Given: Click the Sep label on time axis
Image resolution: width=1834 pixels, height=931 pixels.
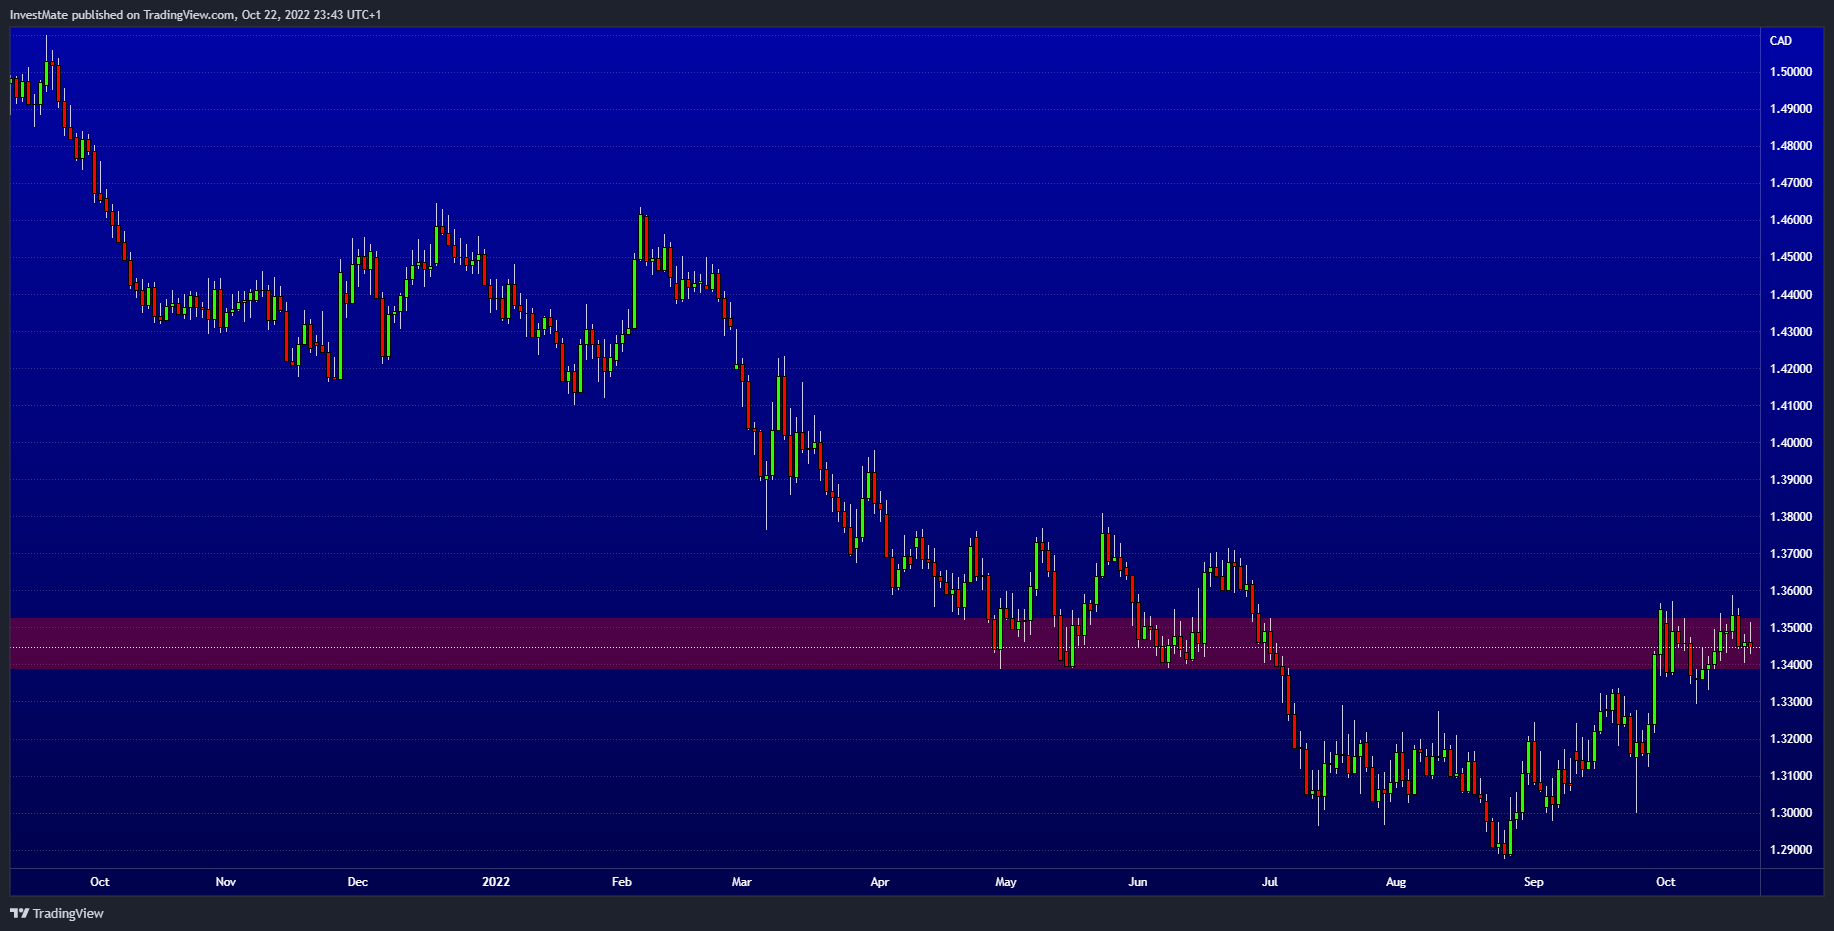Looking at the screenshot, I should pyautogui.click(x=1534, y=882).
